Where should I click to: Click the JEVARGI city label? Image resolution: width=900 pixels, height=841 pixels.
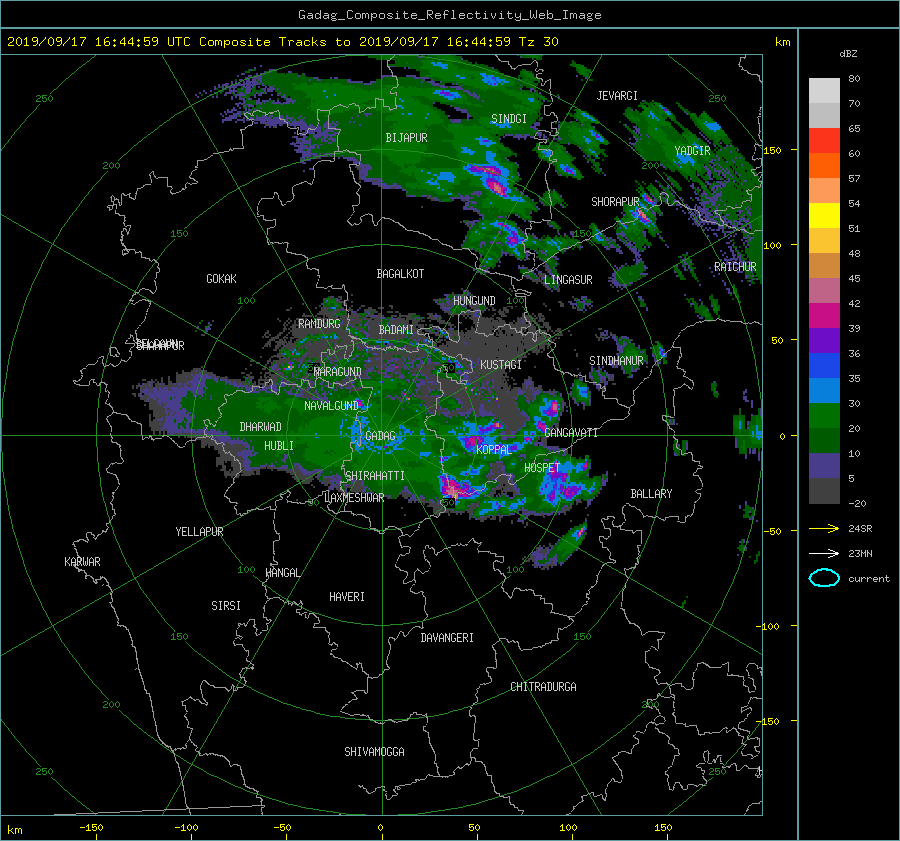coord(617,96)
